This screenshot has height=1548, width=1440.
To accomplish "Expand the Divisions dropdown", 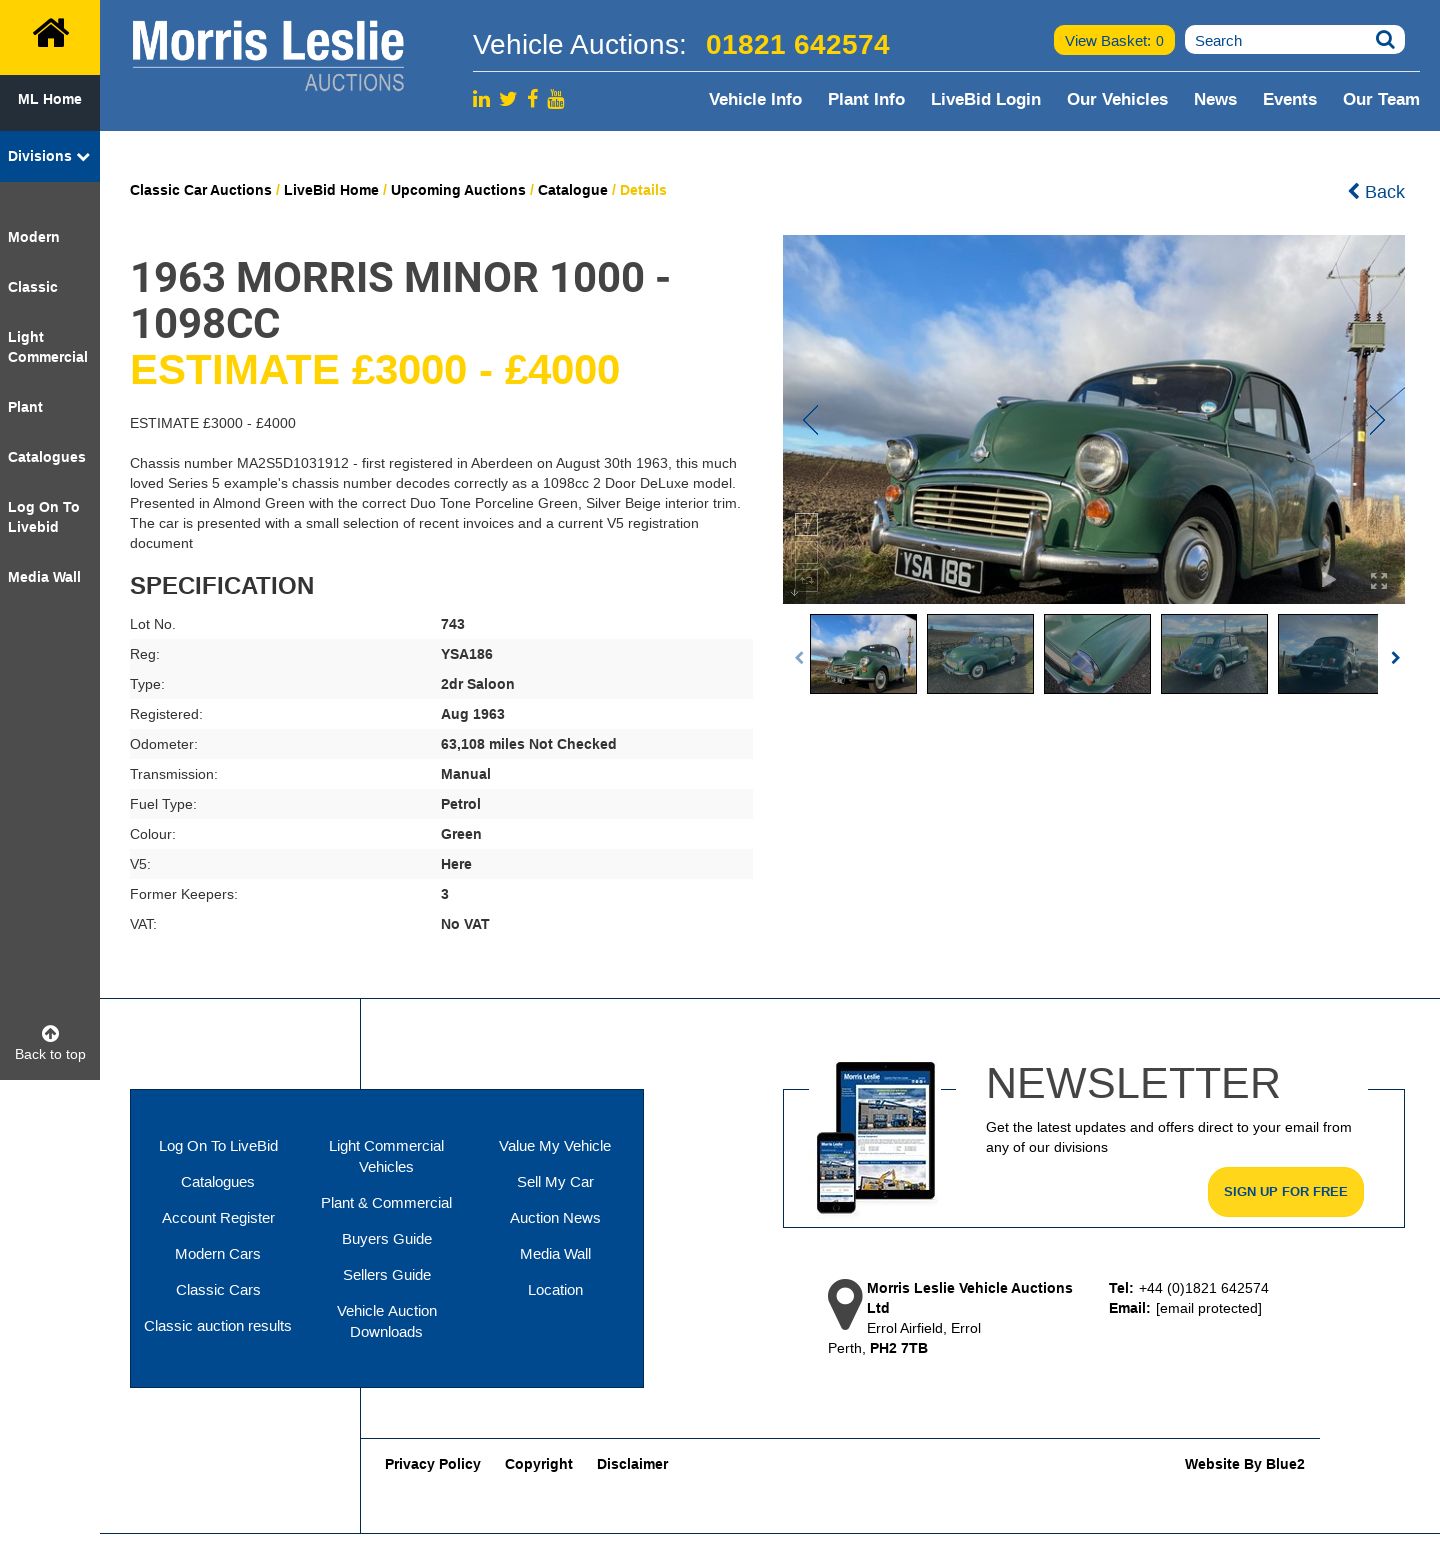I will [49, 156].
